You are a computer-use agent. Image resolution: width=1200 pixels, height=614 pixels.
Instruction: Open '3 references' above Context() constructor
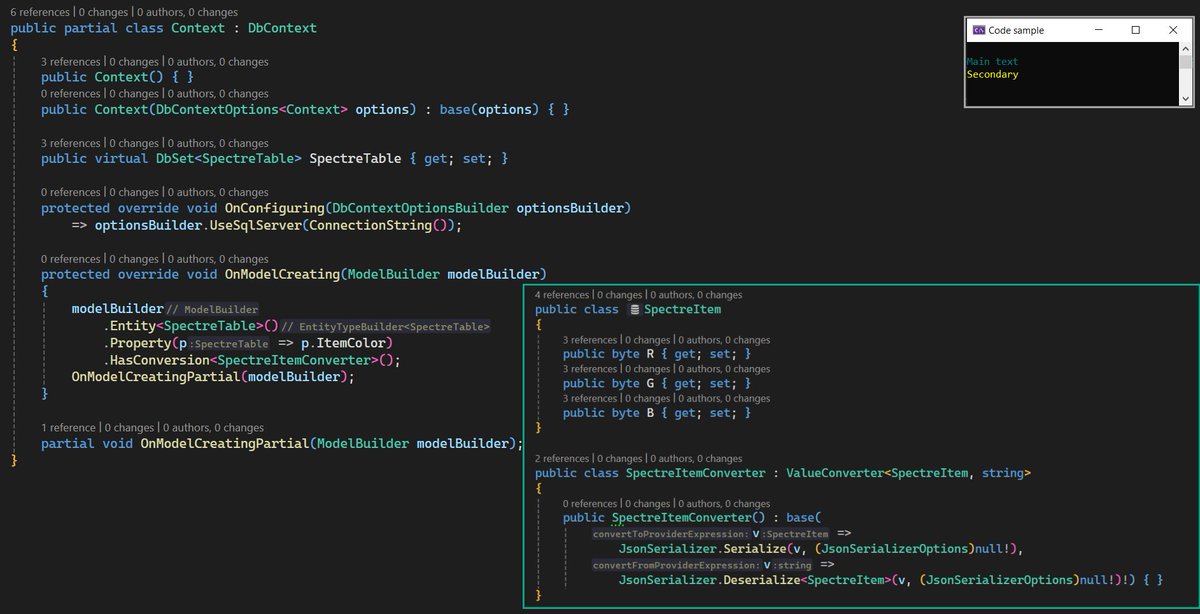coord(71,61)
